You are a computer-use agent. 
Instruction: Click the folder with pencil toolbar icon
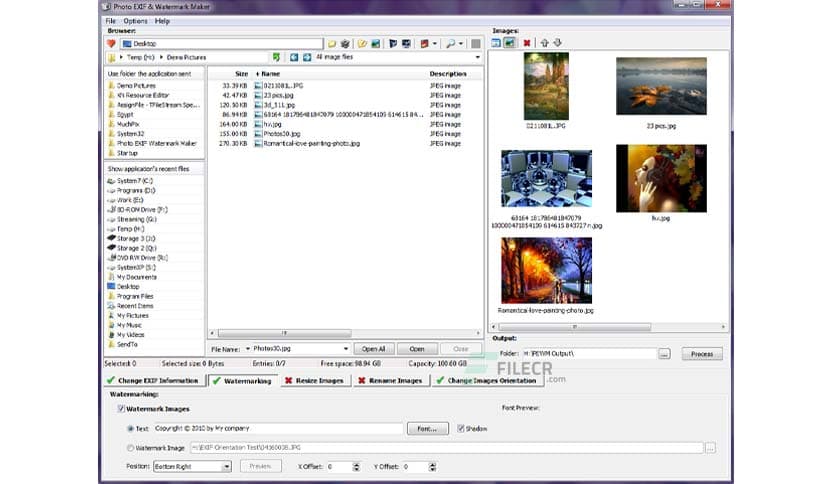[x=362, y=44]
